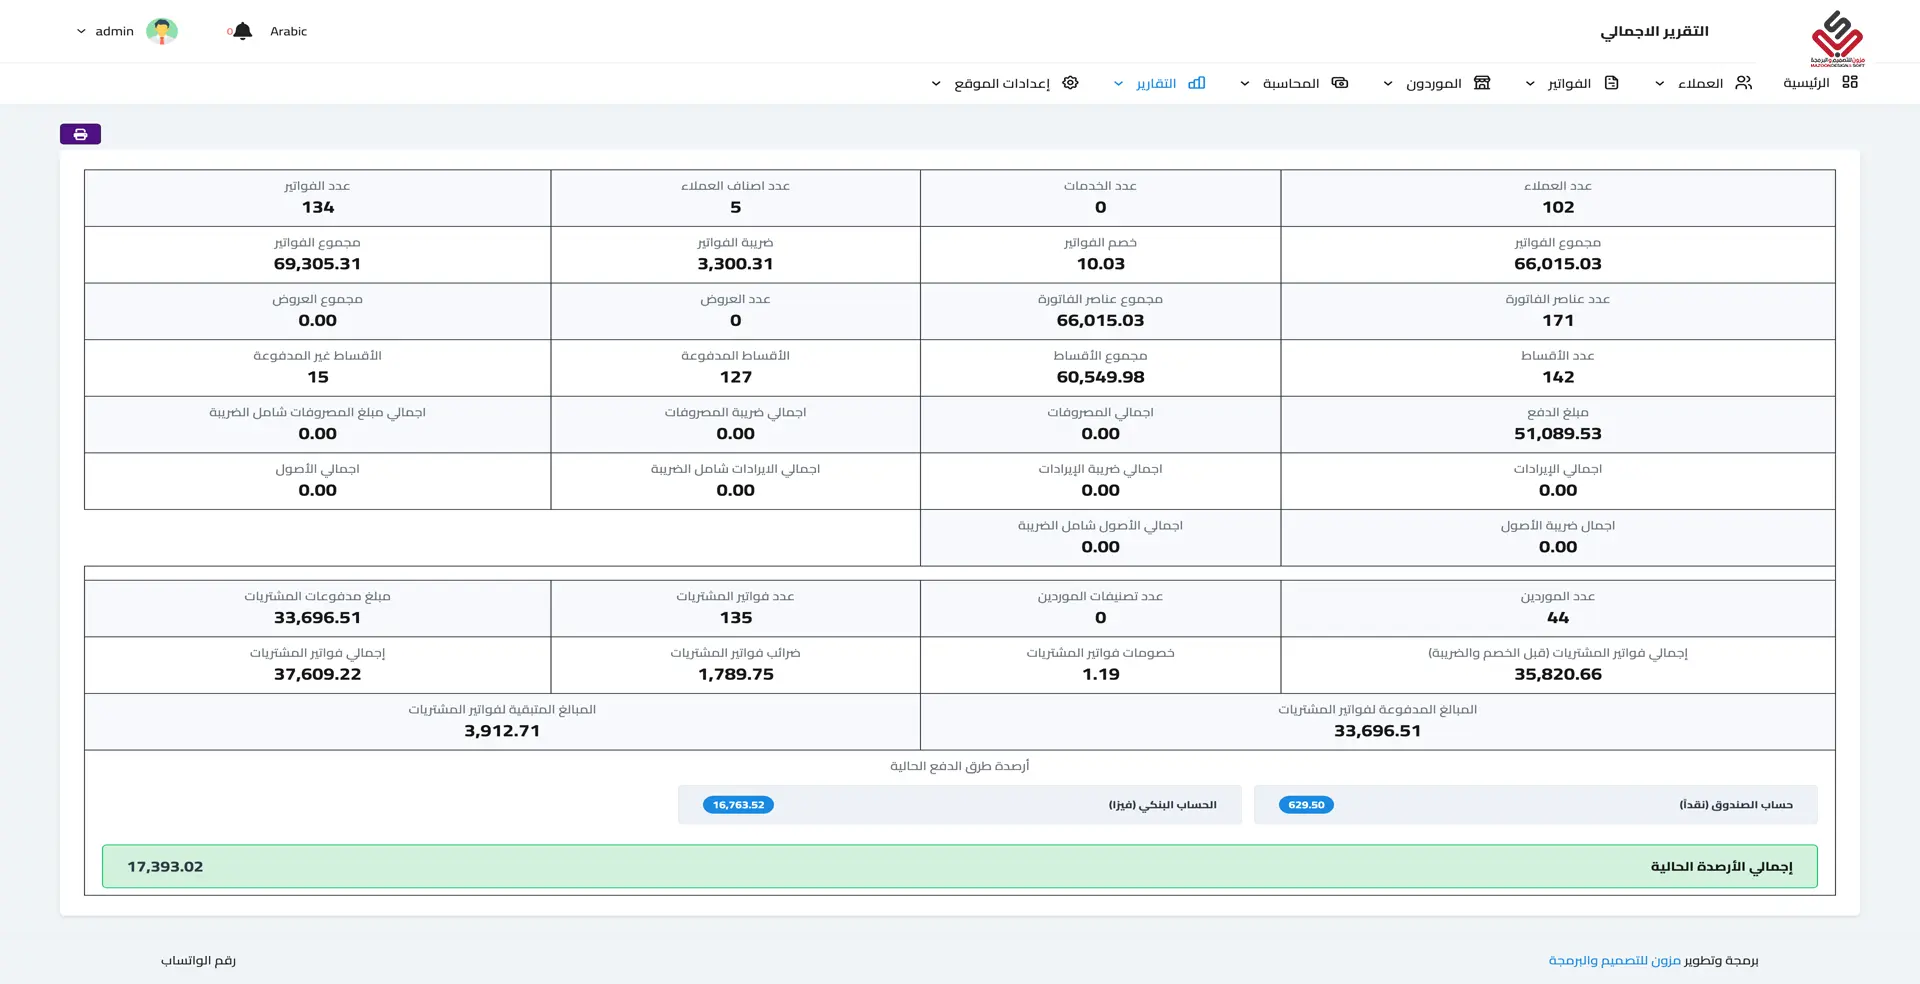The height and width of the screenshot is (984, 1920).
Task: Click the purple print button icon
Action: coord(80,134)
